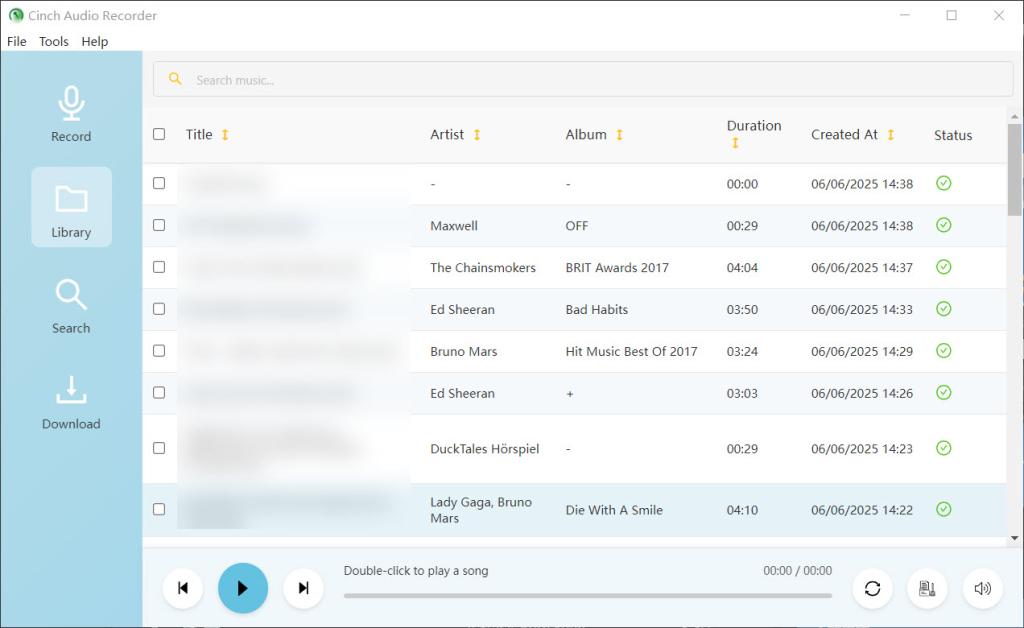The width and height of the screenshot is (1024, 628).
Task: Skip to the next track
Action: tap(303, 588)
